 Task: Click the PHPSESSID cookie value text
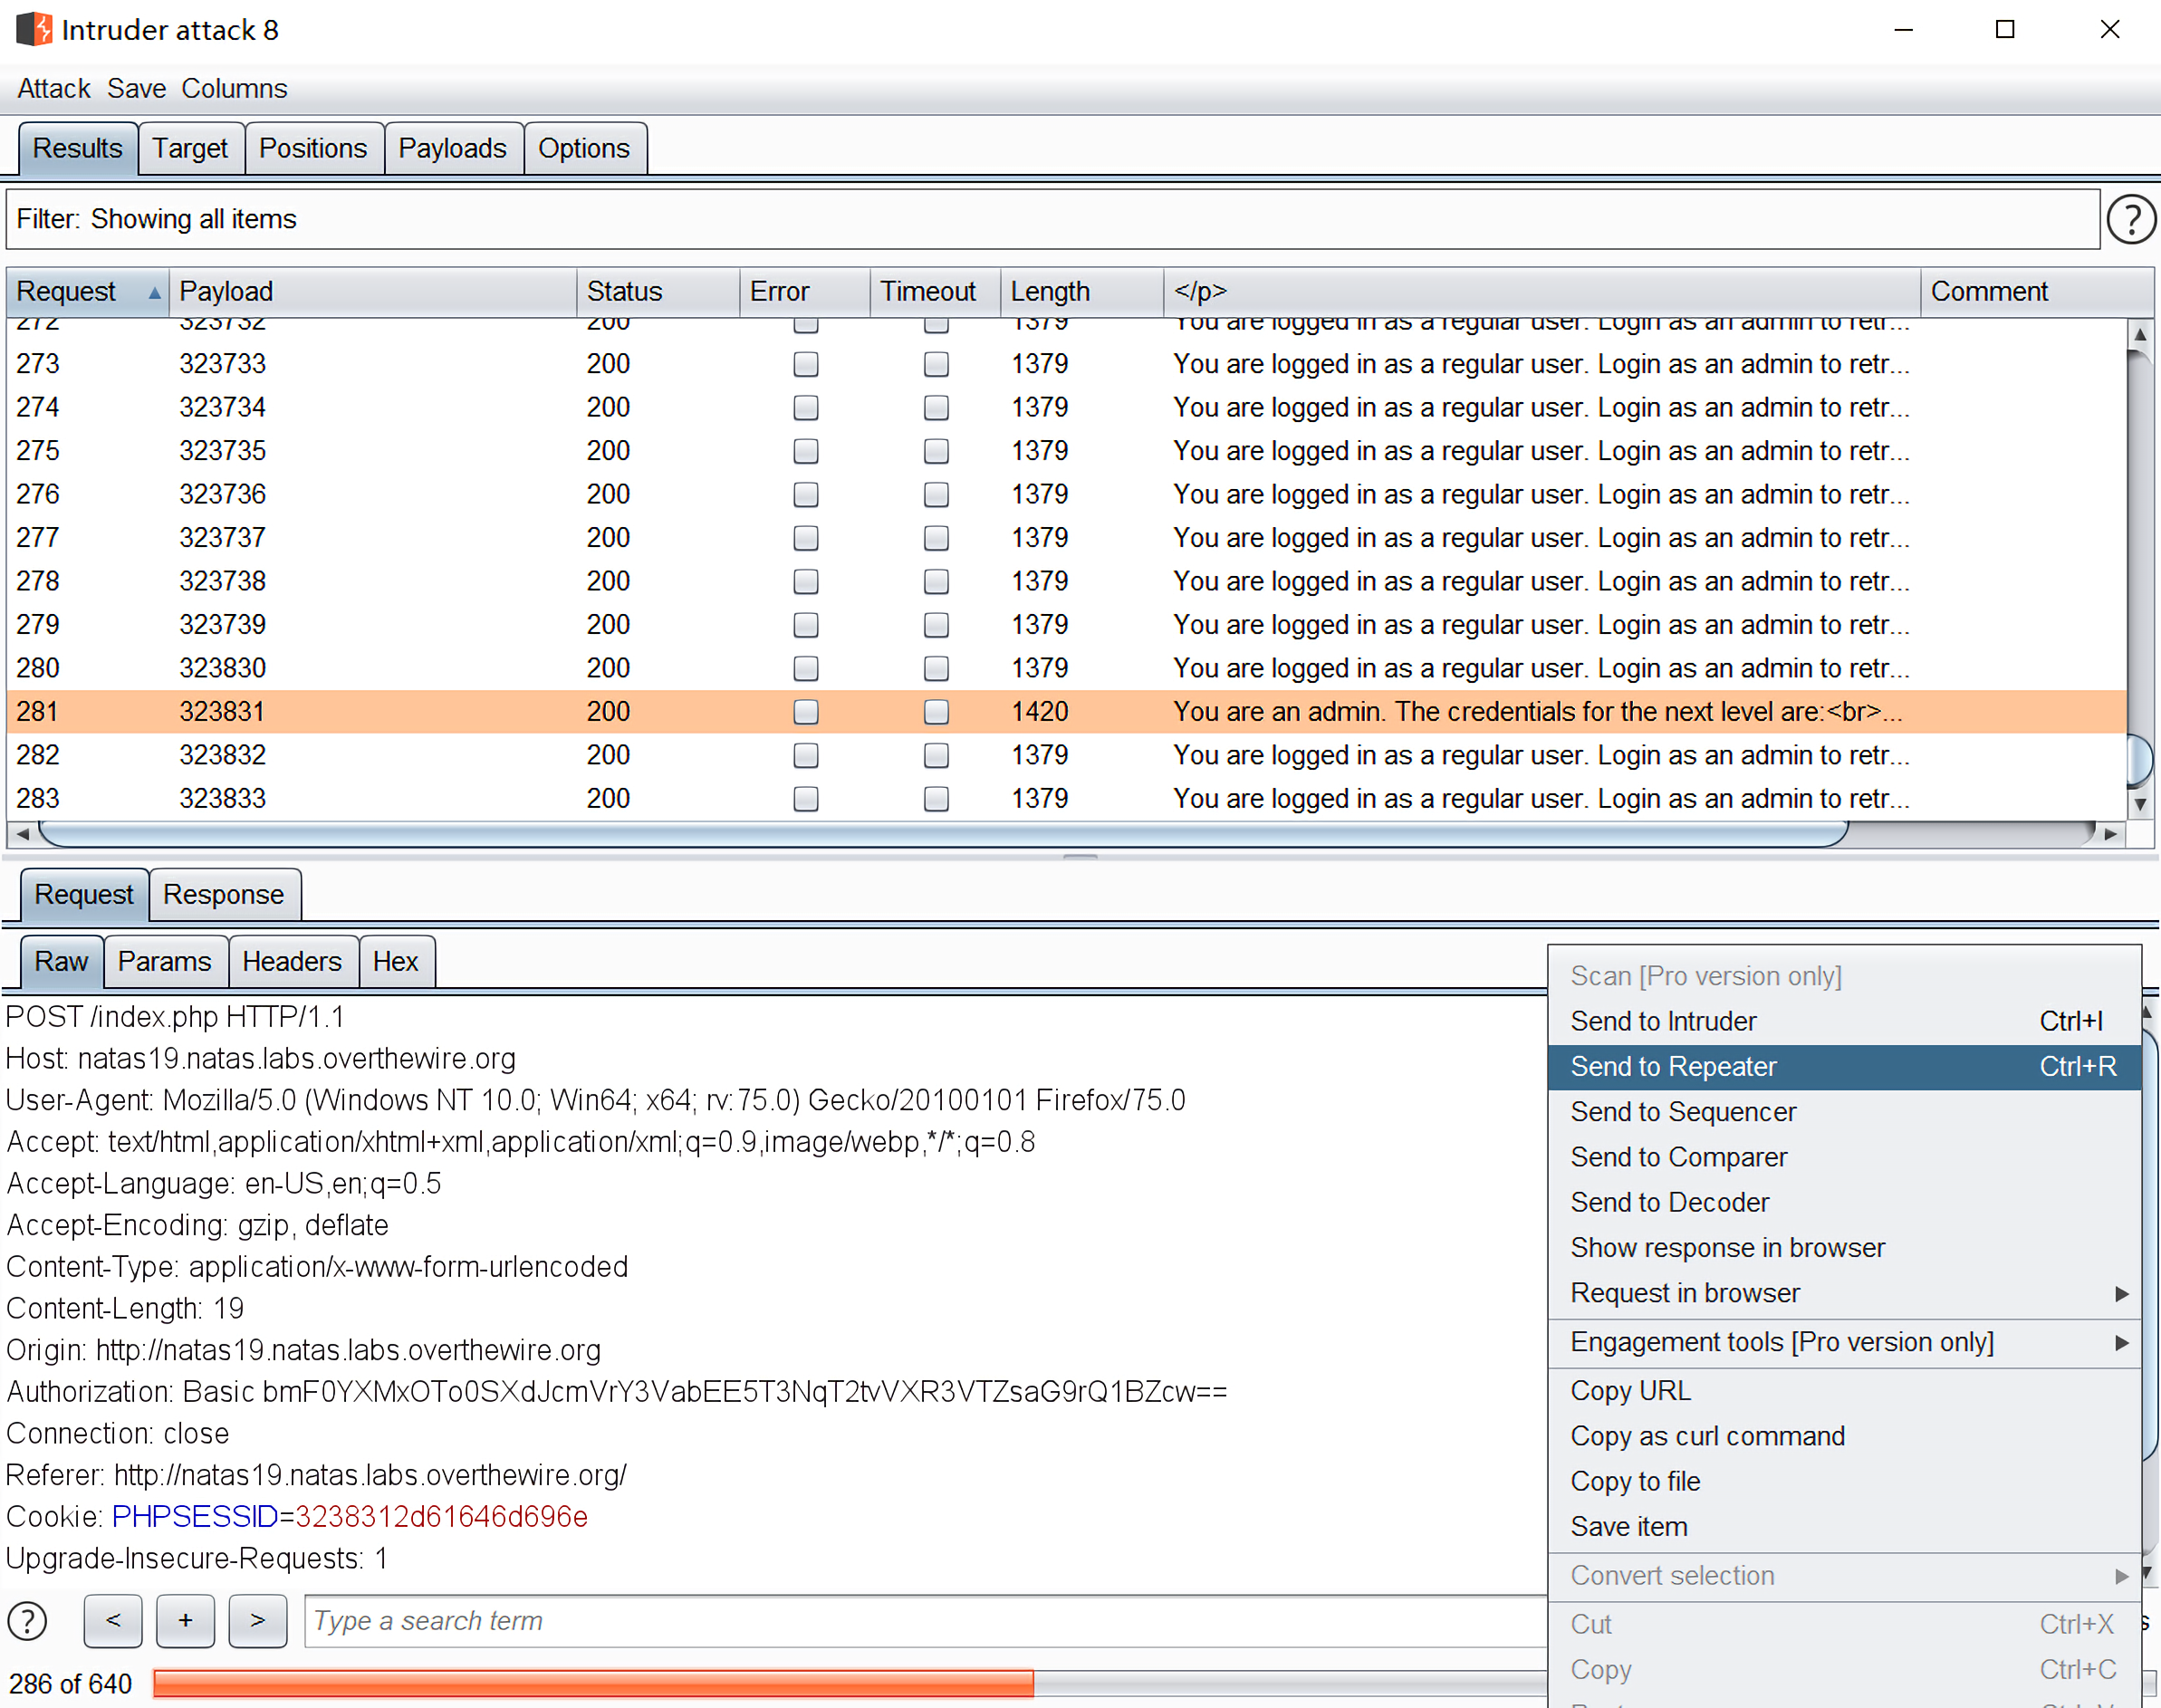pos(441,1517)
